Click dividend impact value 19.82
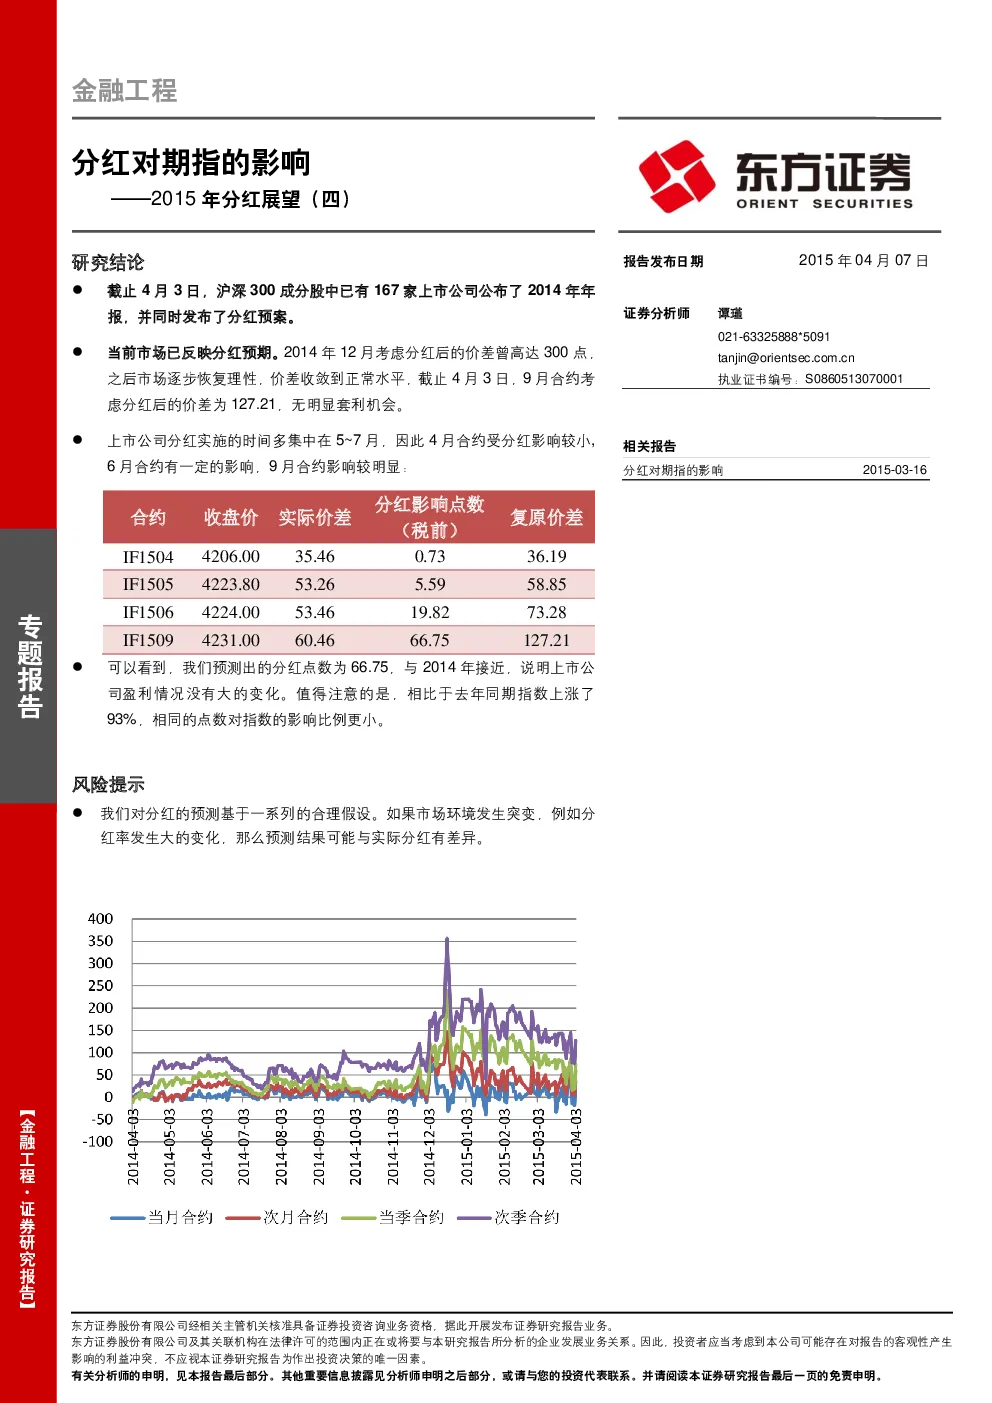This screenshot has width=992, height=1403. click(x=430, y=613)
